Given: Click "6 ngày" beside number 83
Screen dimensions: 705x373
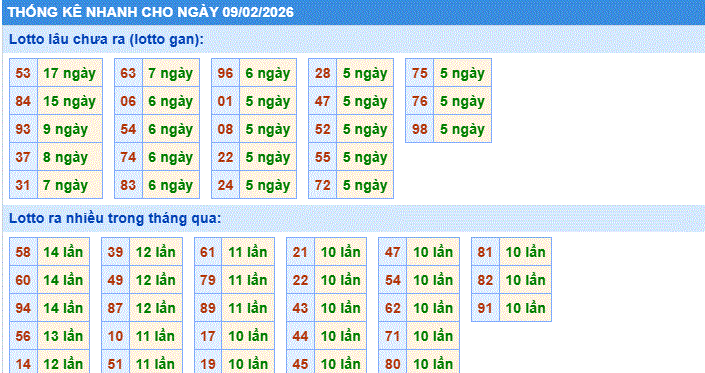Looking at the screenshot, I should (171, 185).
